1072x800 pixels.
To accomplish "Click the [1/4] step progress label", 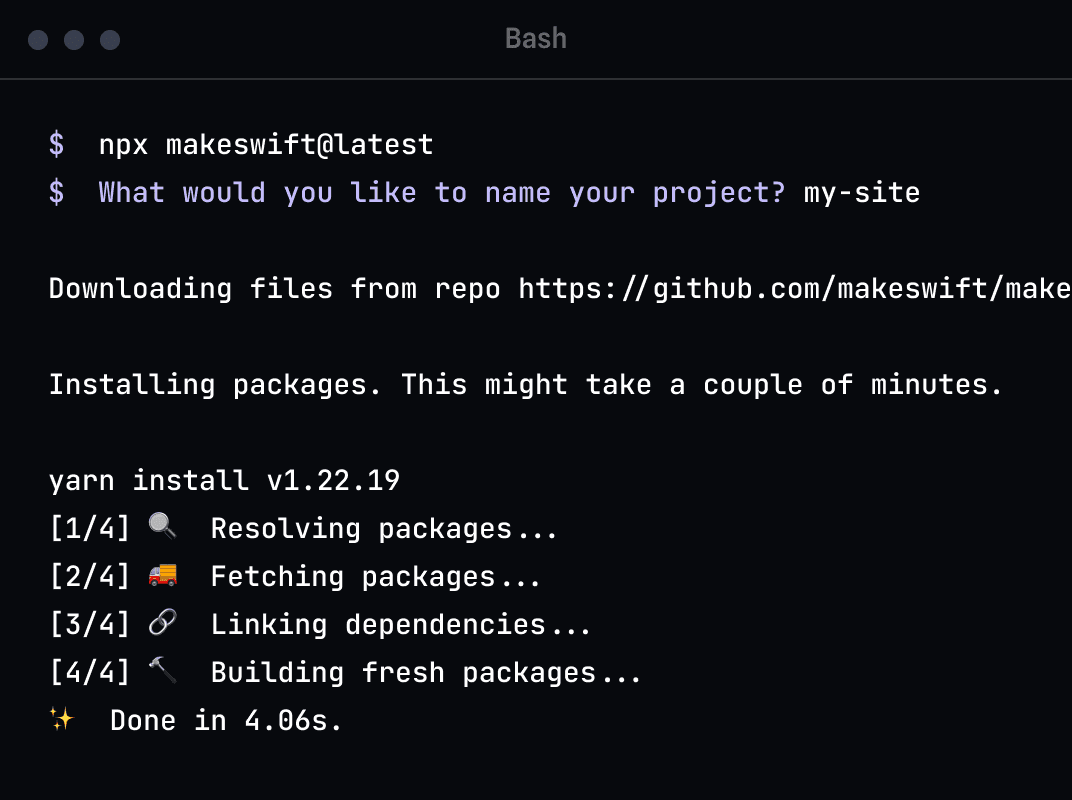I will pos(89,527).
